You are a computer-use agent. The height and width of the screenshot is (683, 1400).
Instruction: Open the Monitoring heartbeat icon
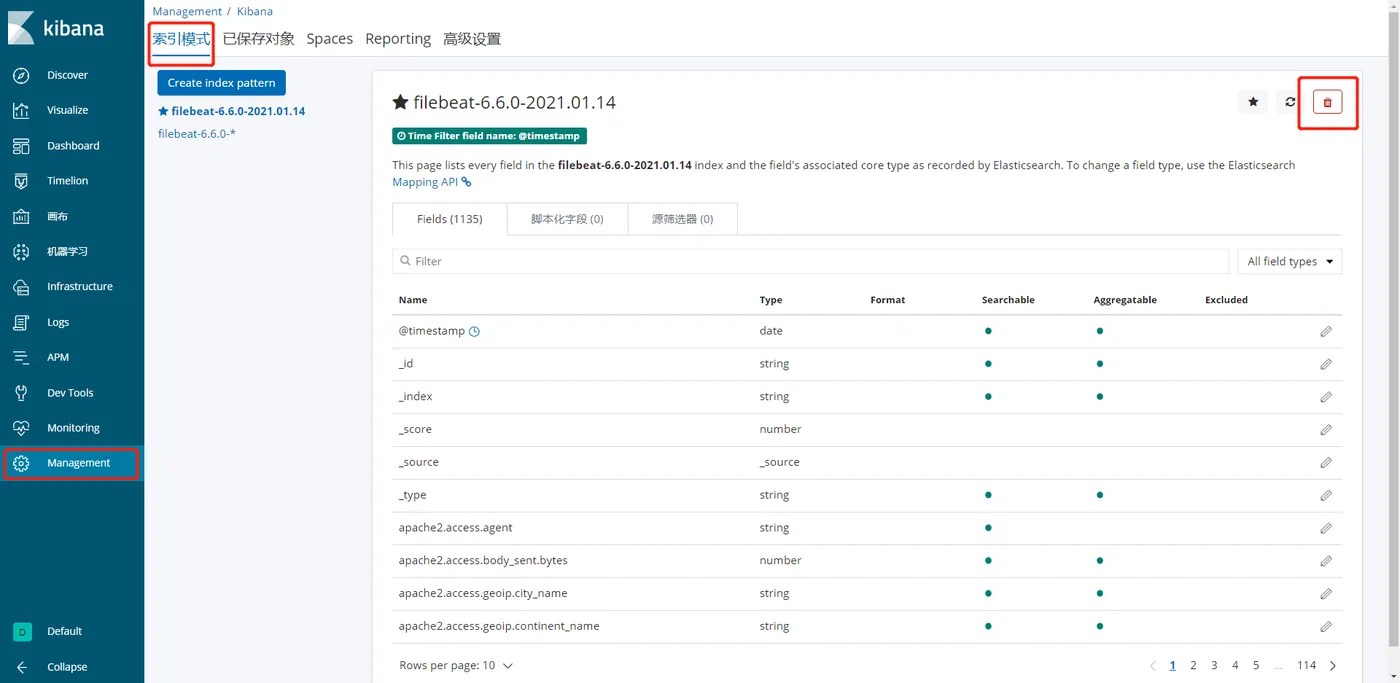coord(21,428)
